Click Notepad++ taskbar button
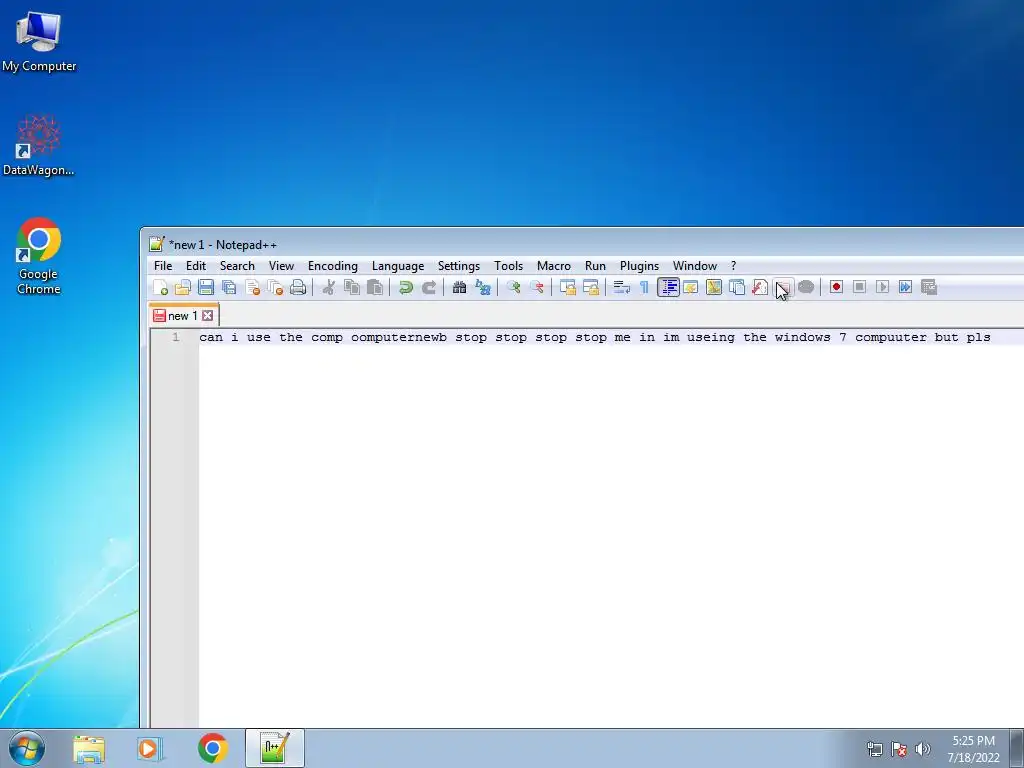Viewport: 1024px width, 768px height. pos(275,748)
